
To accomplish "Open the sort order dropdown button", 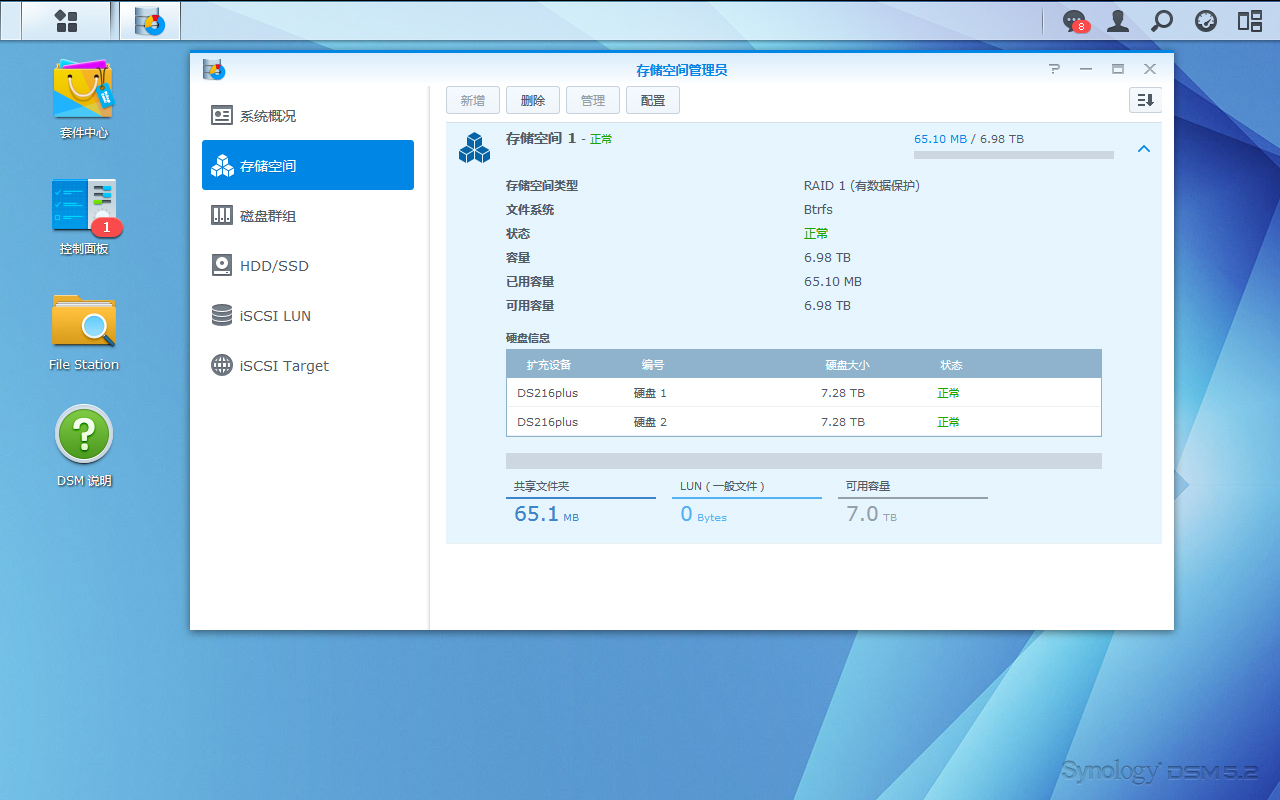I will tap(1145, 100).
